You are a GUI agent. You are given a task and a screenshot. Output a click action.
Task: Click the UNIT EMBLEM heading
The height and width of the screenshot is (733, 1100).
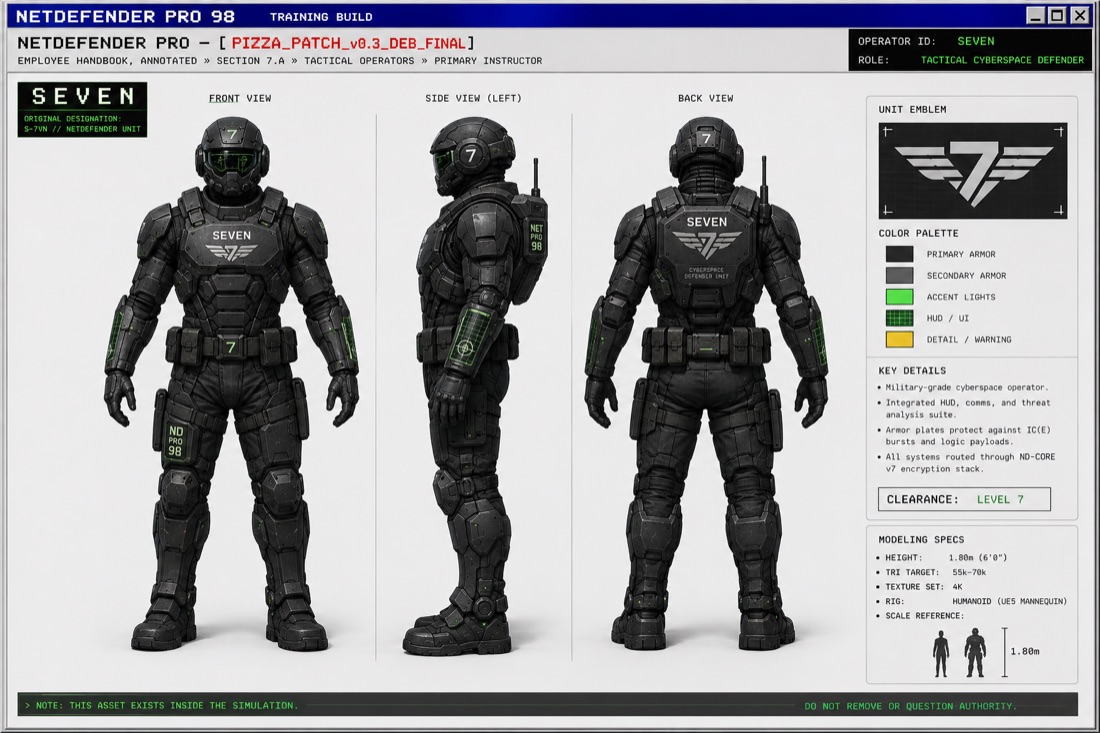[912, 109]
